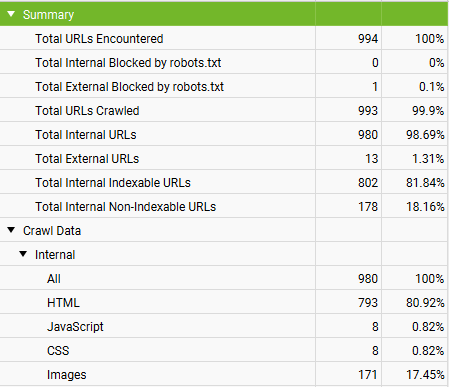Image resolution: width=449 pixels, height=387 pixels.
Task: Click the 81.84% indexable percentage cell
Action: click(x=425, y=182)
